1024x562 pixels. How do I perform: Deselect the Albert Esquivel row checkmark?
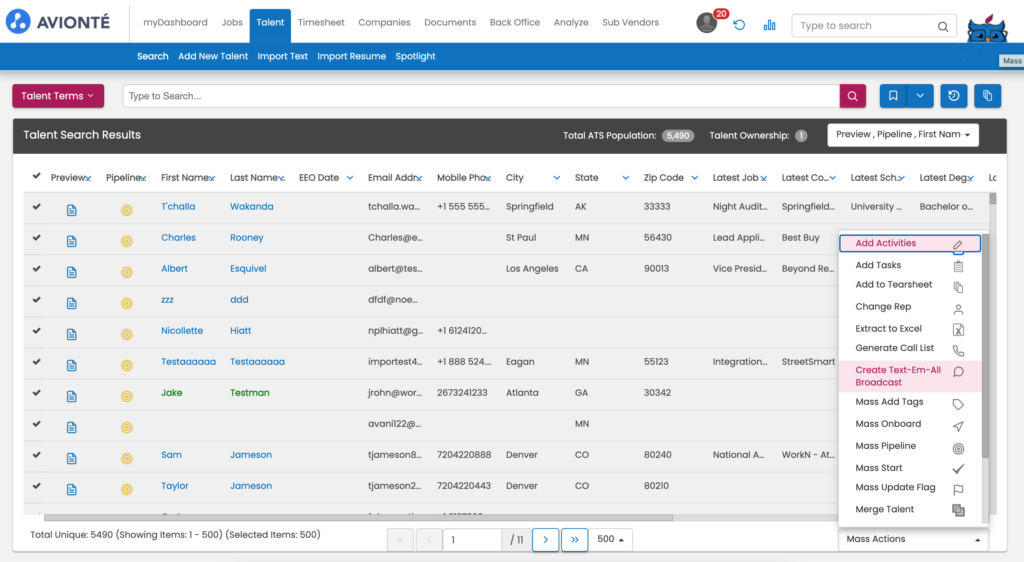tap(37, 269)
